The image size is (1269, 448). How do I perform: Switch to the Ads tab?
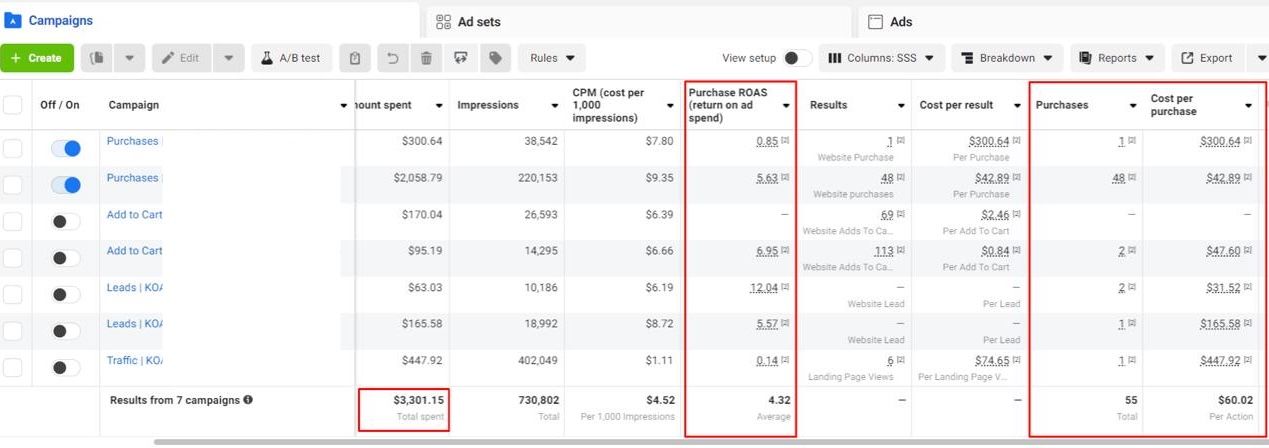pos(900,21)
